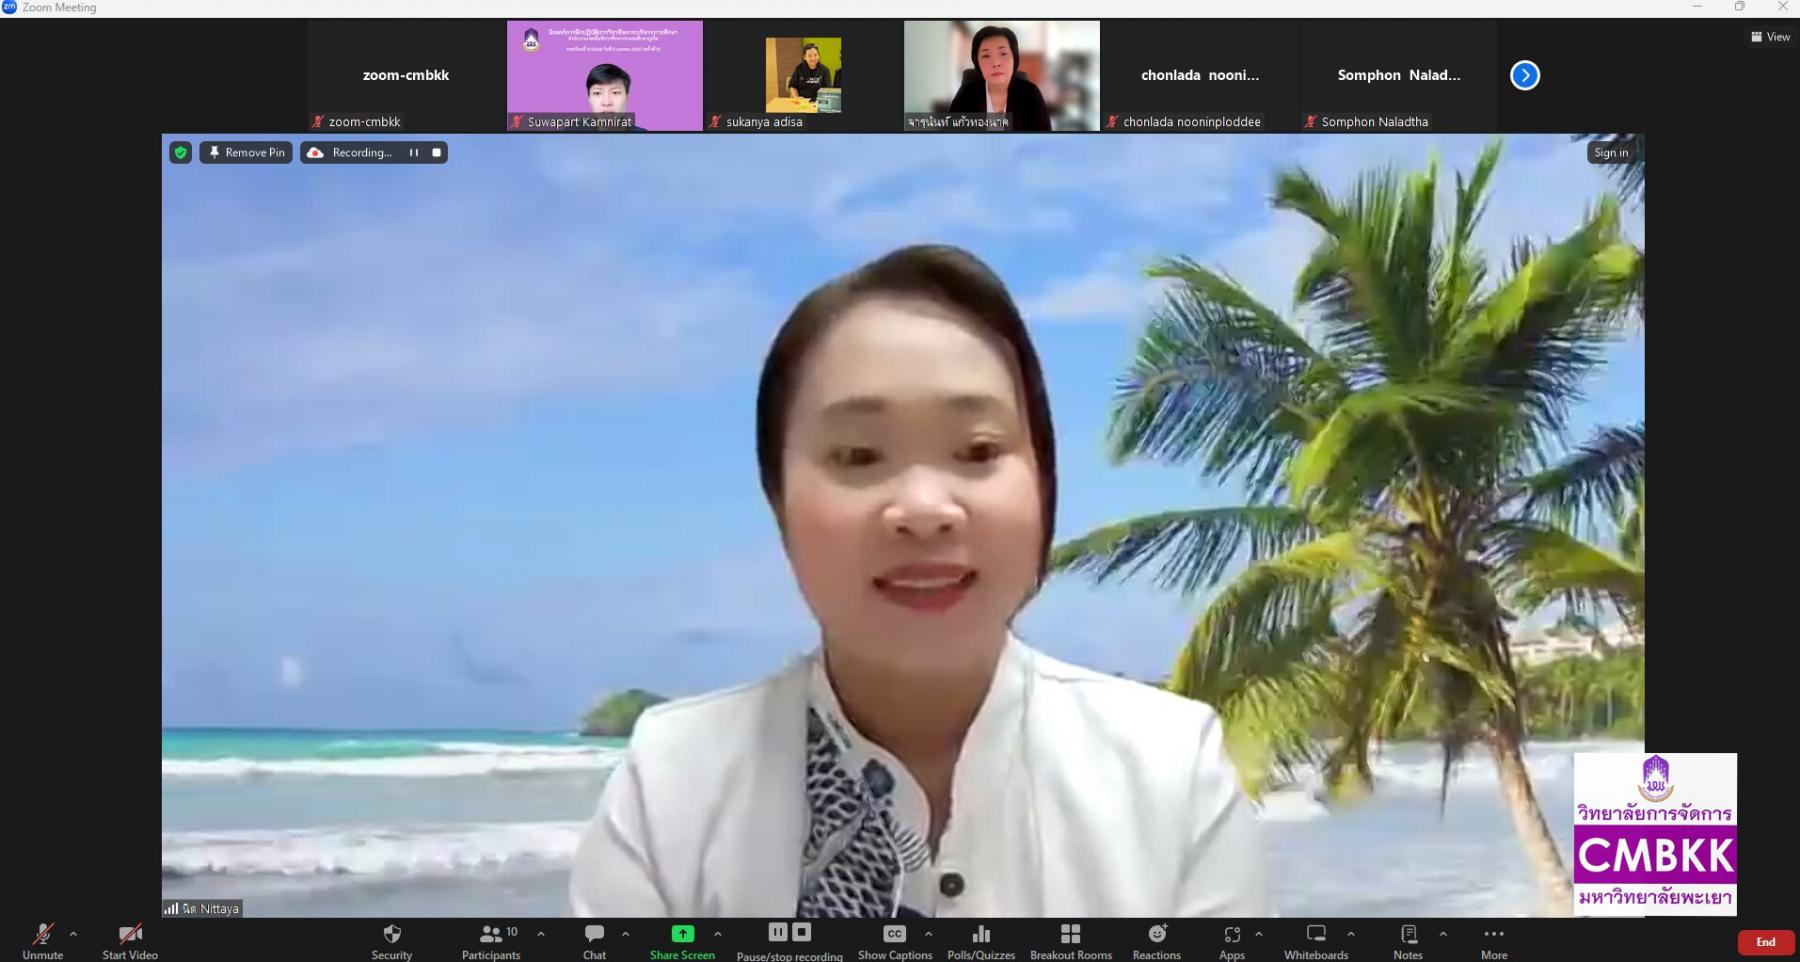Screen dimensions: 1800x962
Task: Select Suwapart Kamnirat's video tile
Action: [x=605, y=76]
